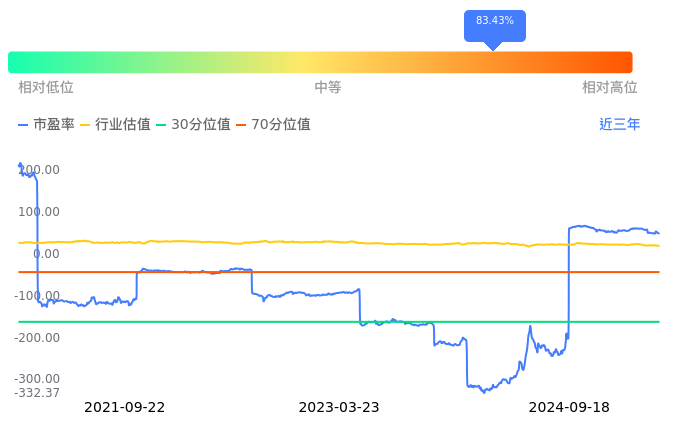This screenshot has width=686, height=442.
Task: Select the 2021-09-22 date axis label
Action: tap(125, 407)
